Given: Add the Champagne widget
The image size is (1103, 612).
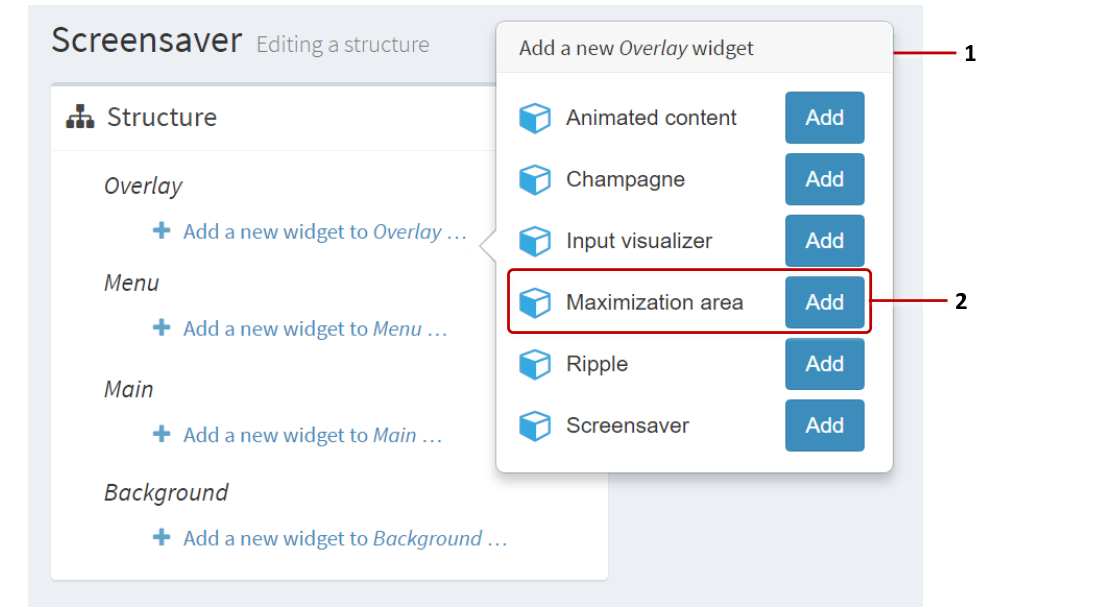Looking at the screenshot, I should pyautogui.click(x=824, y=179).
